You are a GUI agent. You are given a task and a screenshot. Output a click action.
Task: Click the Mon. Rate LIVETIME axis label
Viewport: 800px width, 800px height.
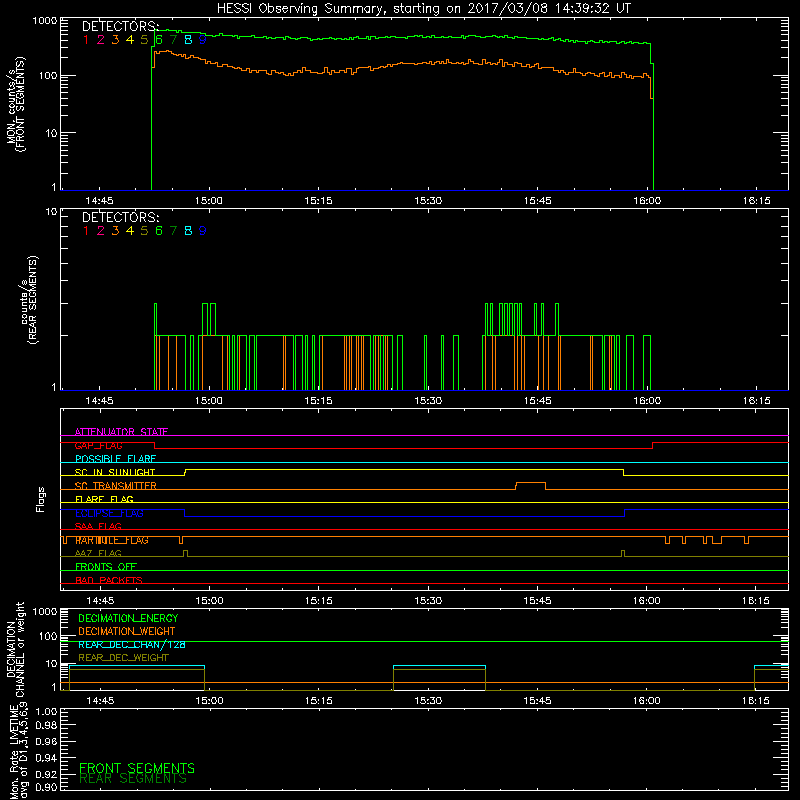(19, 752)
